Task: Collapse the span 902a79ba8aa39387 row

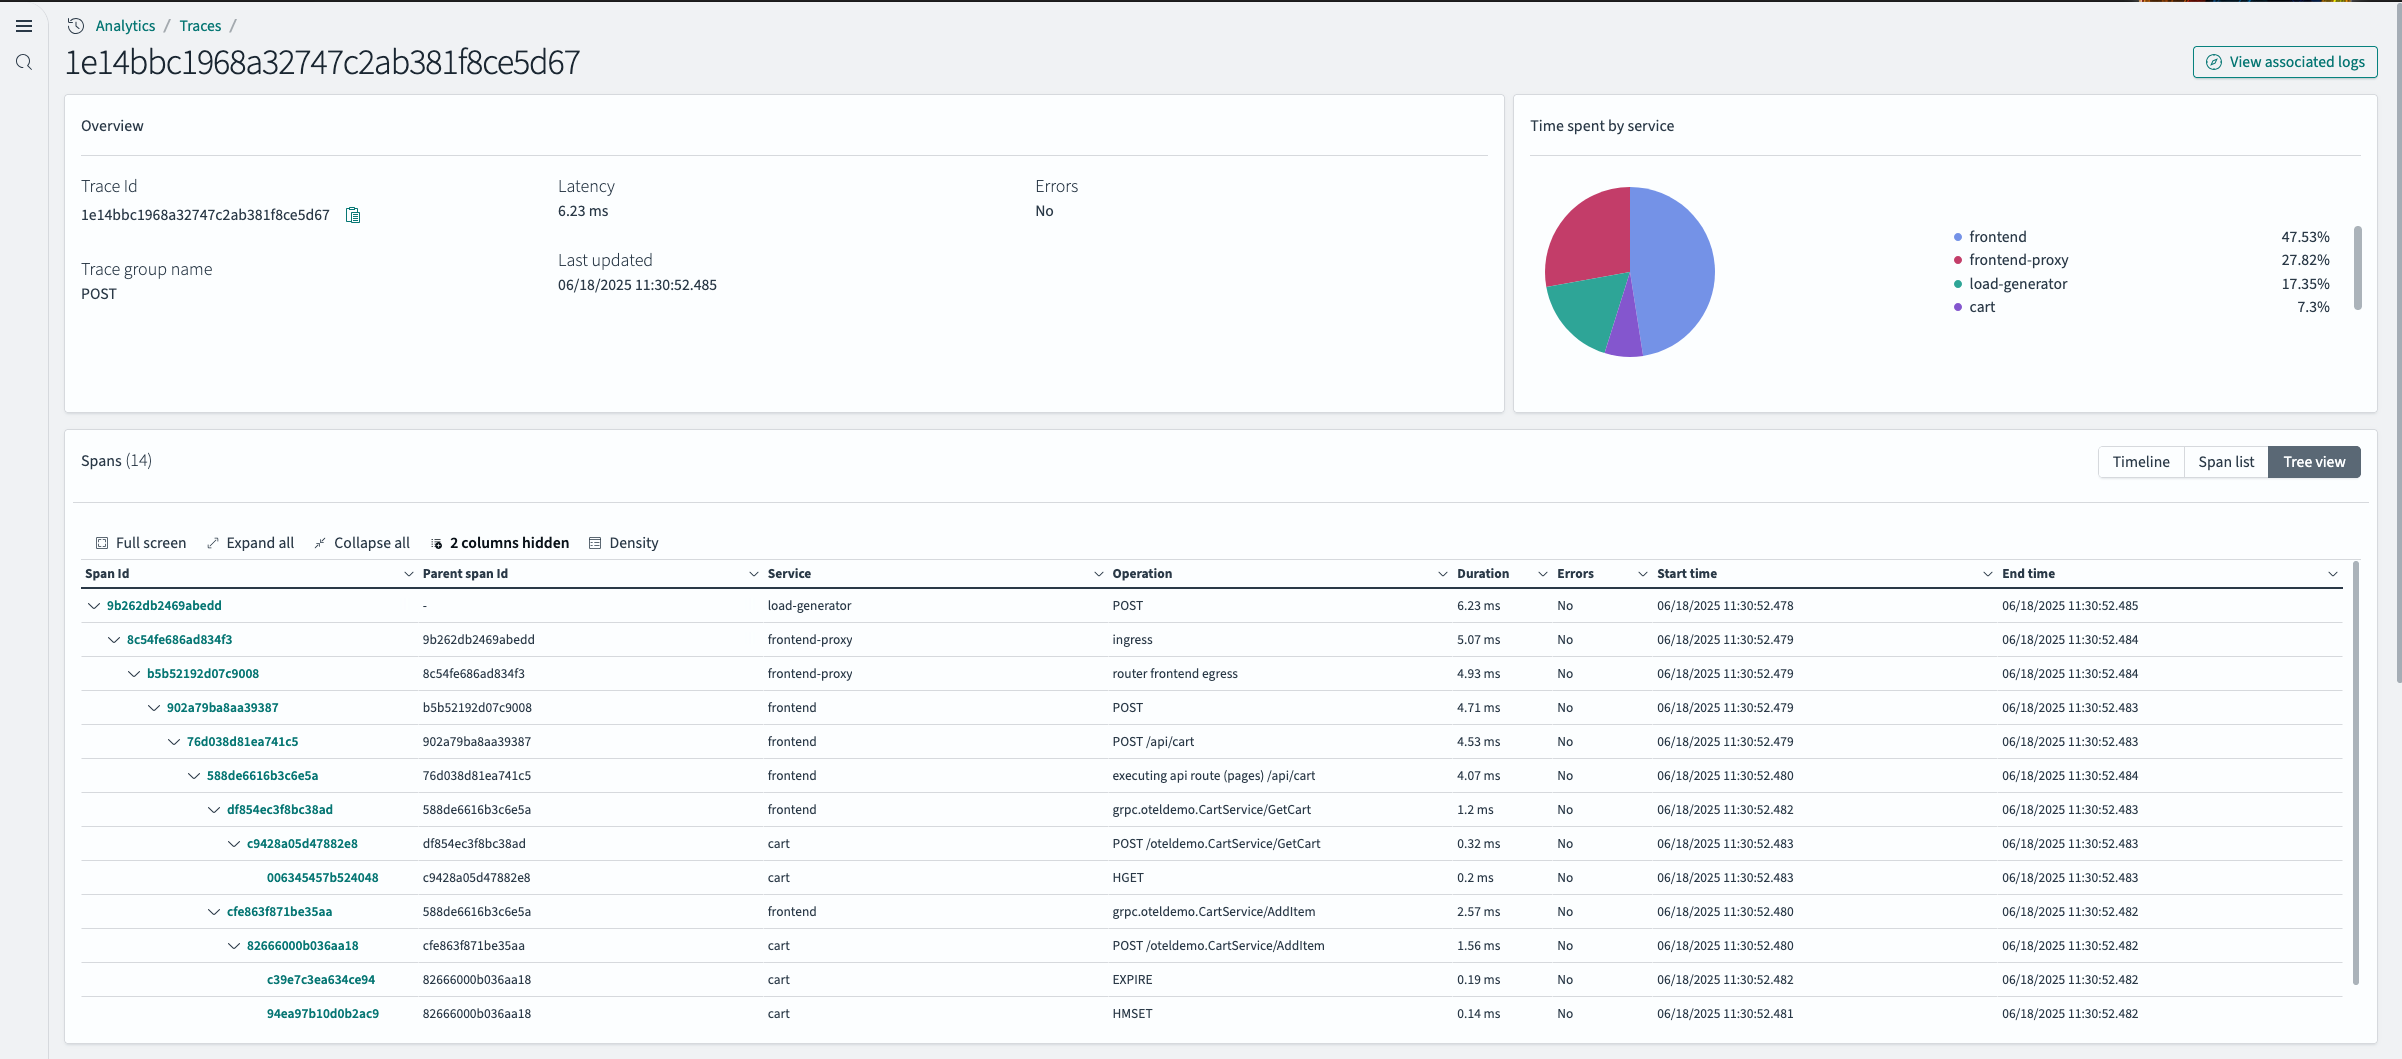Action: click(153, 707)
